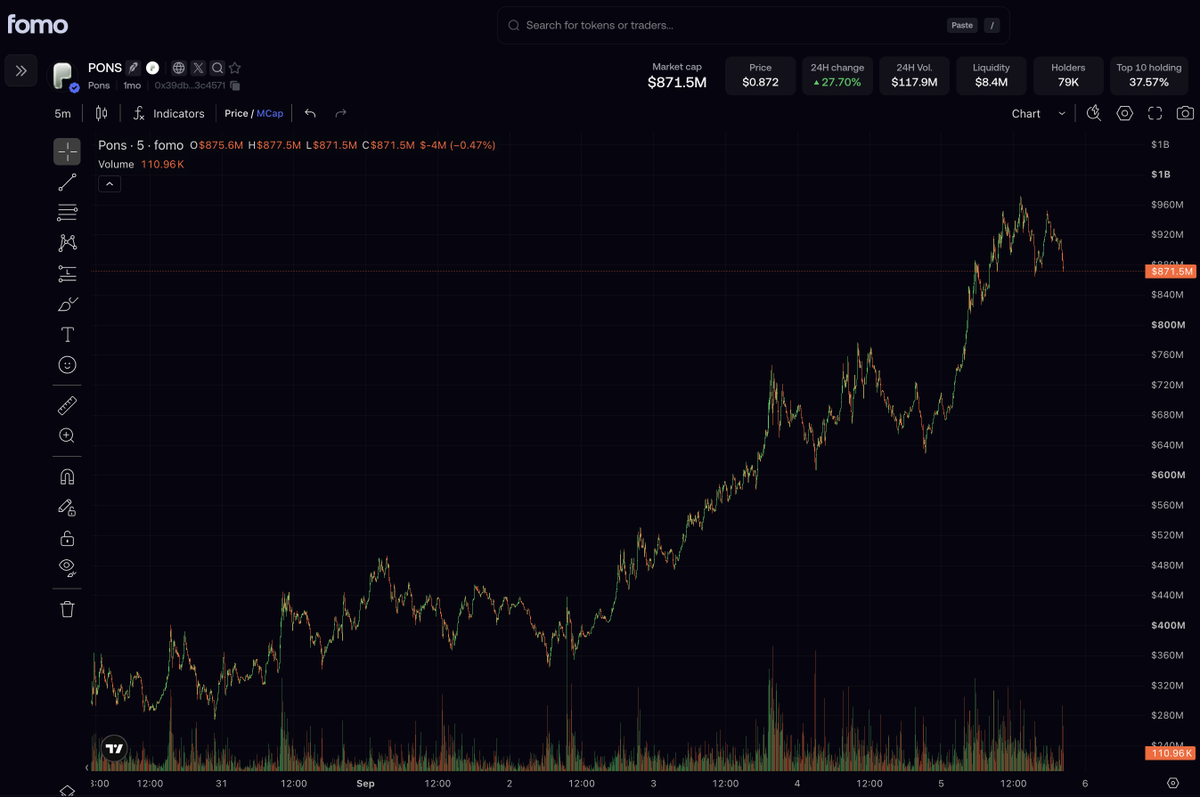Open the Chart view dropdown
Screen dimensions: 1200x797
pos(1039,114)
